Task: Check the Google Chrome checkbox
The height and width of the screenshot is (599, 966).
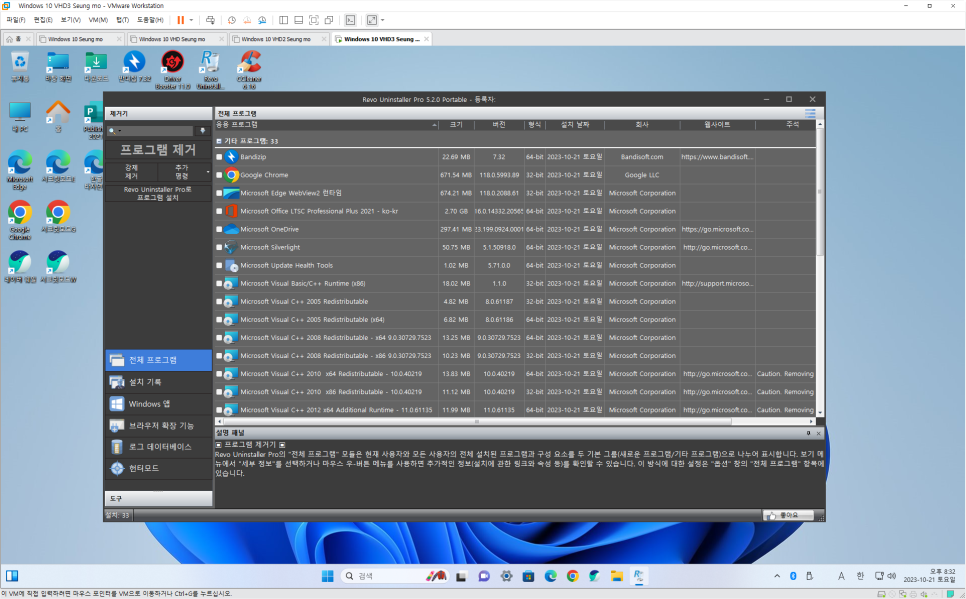Action: click(x=219, y=175)
